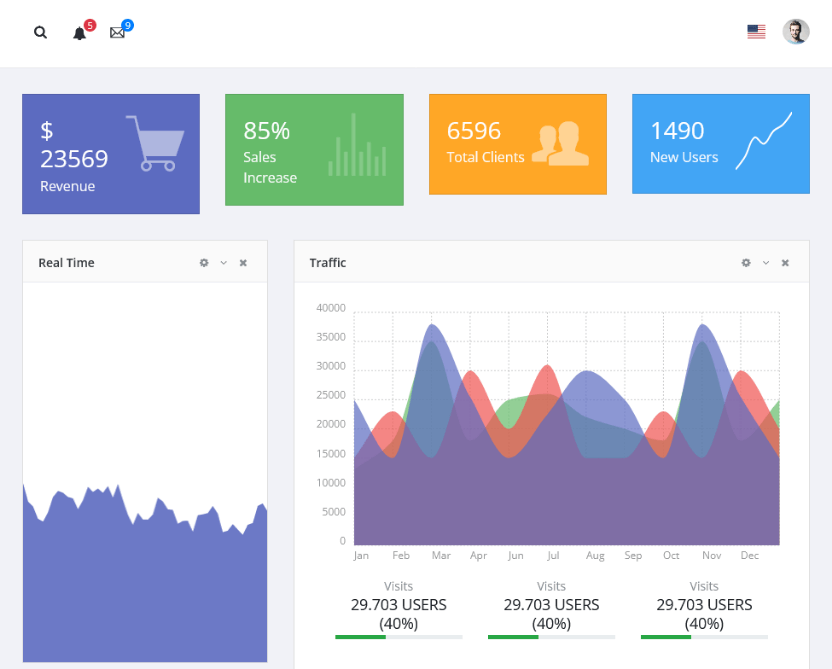Click the shopping cart icon in Revenue card

[155, 143]
